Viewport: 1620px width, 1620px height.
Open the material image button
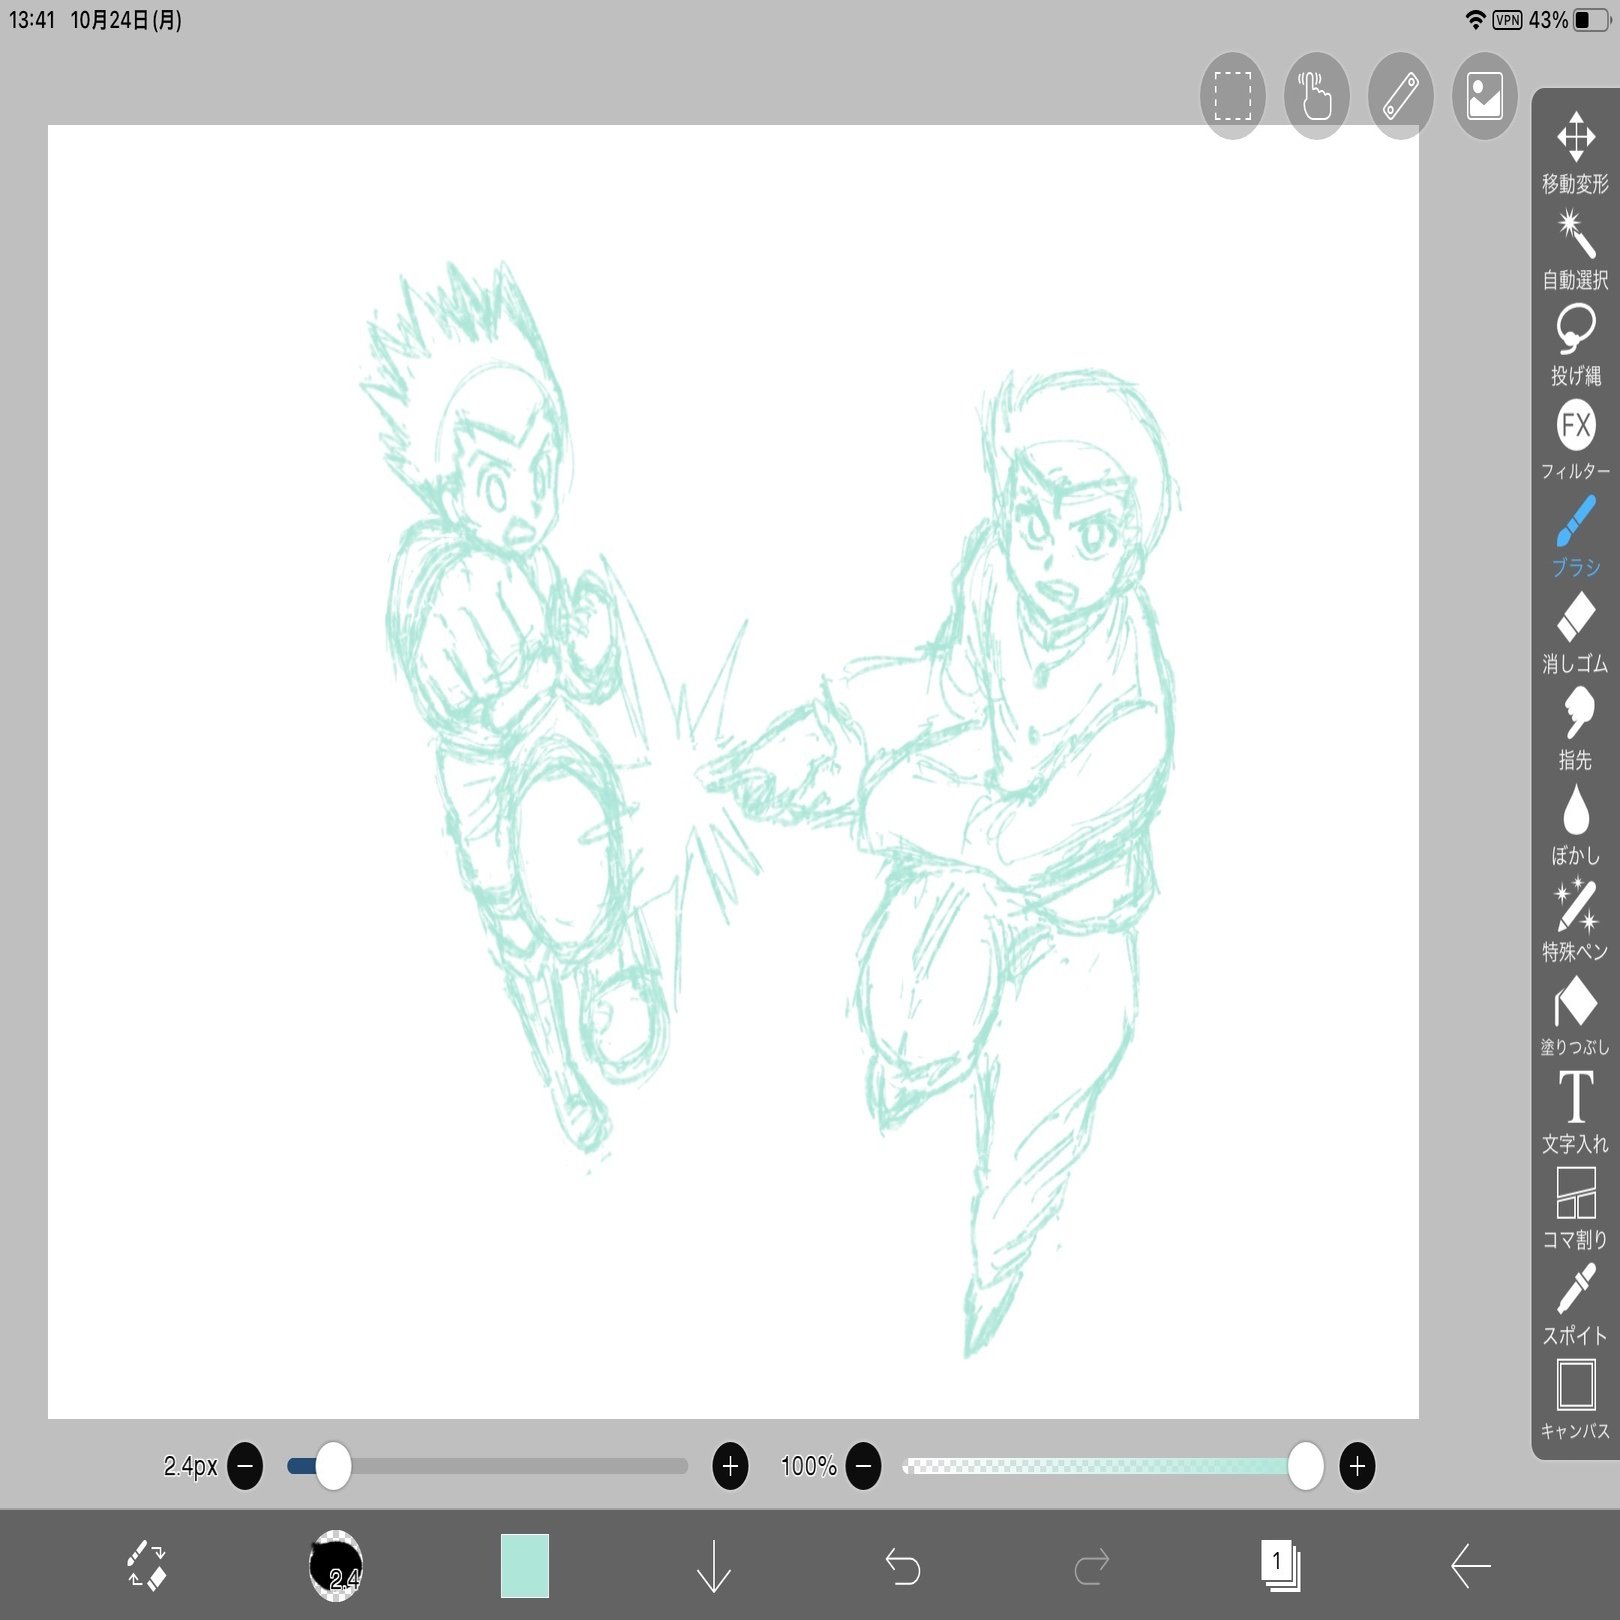pos(1484,96)
